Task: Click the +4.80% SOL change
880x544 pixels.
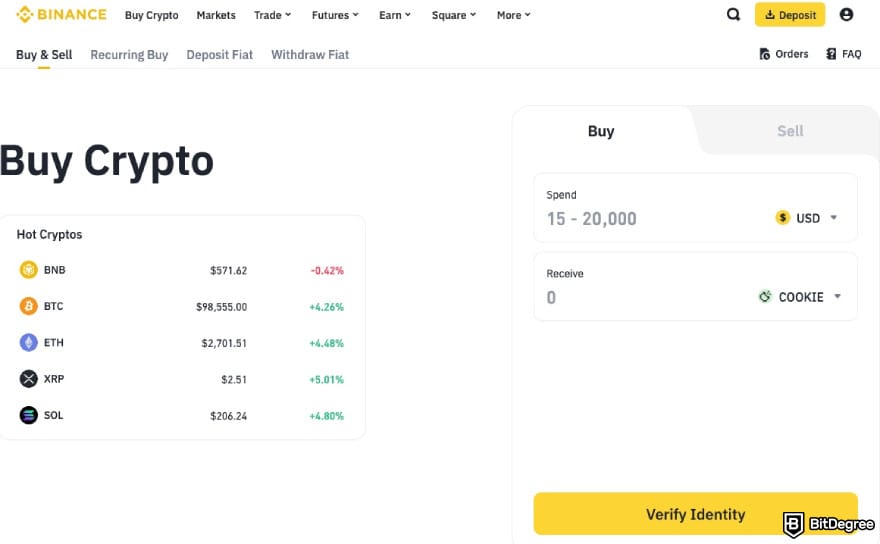Action: (327, 416)
